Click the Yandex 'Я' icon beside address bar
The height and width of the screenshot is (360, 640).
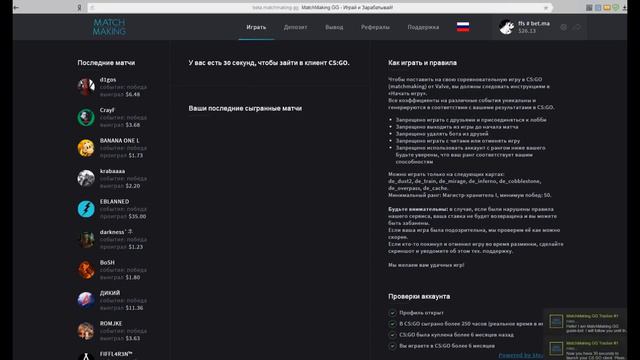point(79,7)
